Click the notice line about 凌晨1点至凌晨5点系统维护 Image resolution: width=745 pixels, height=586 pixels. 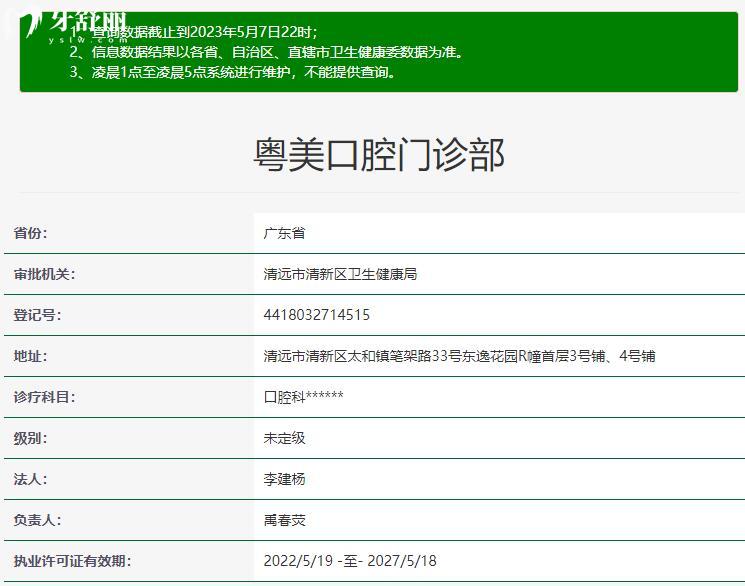pyautogui.click(x=232, y=72)
